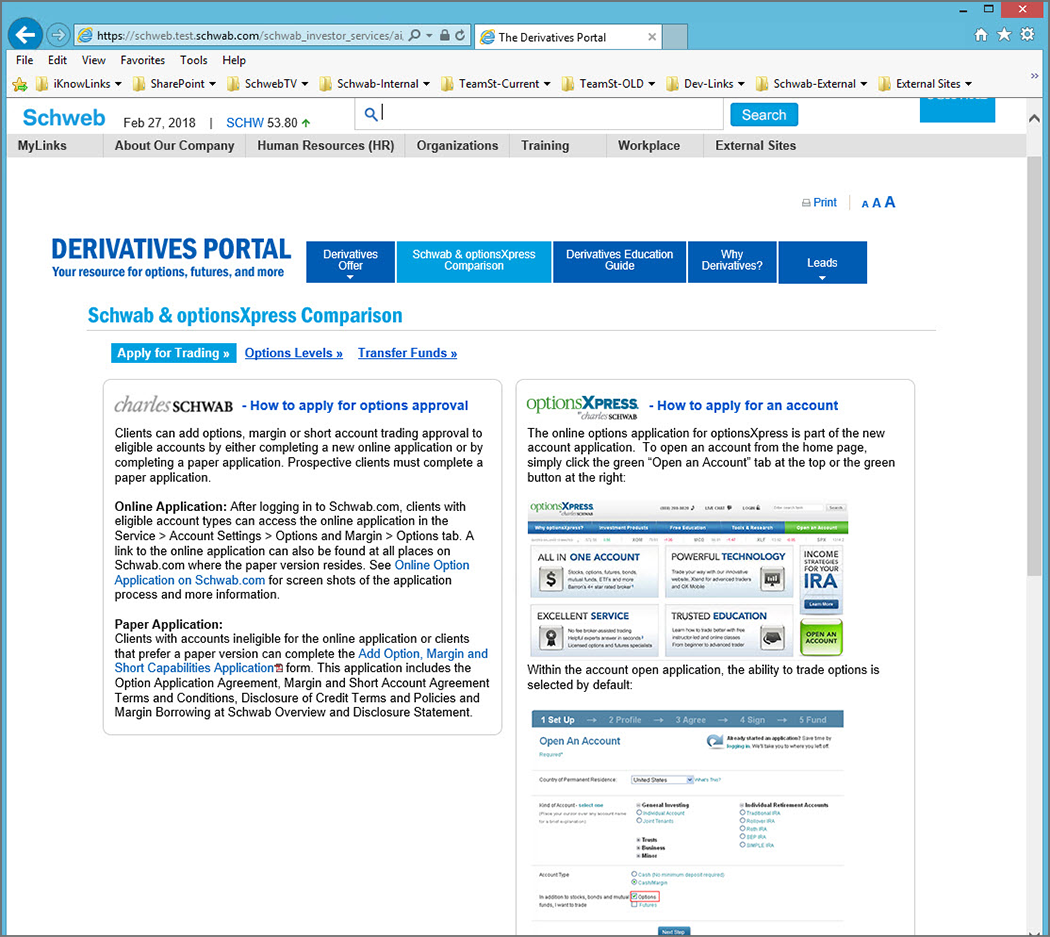1050x937 pixels.
Task: Open External Sites navigation item in Schweb bar
Action: pyautogui.click(x=755, y=145)
